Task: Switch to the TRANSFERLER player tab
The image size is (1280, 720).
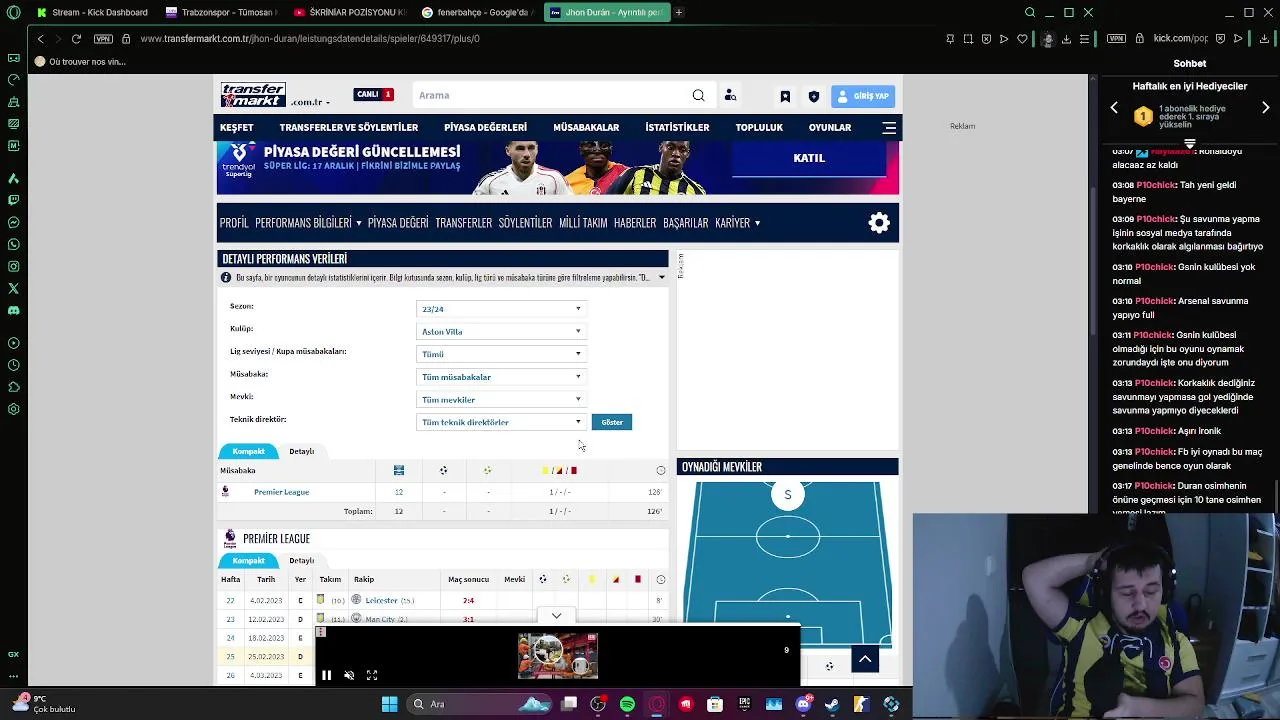Action: click(x=463, y=223)
